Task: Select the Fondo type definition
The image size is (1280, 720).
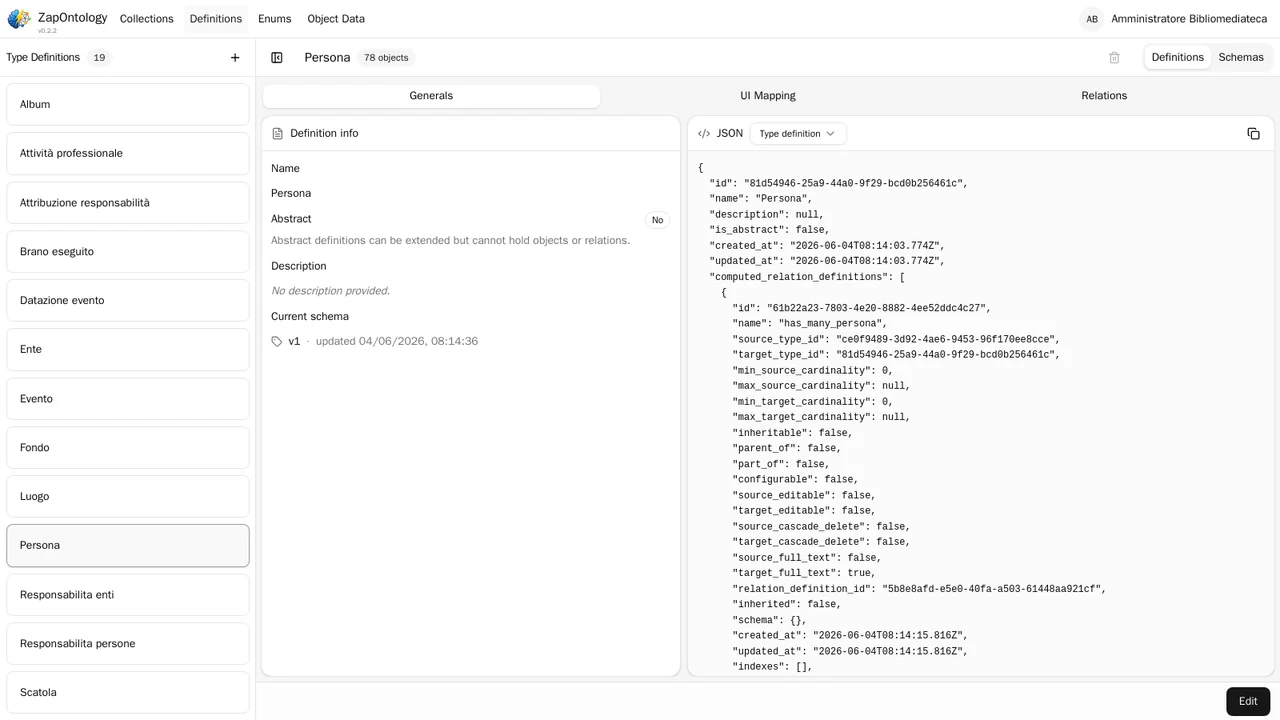Action: [128, 448]
